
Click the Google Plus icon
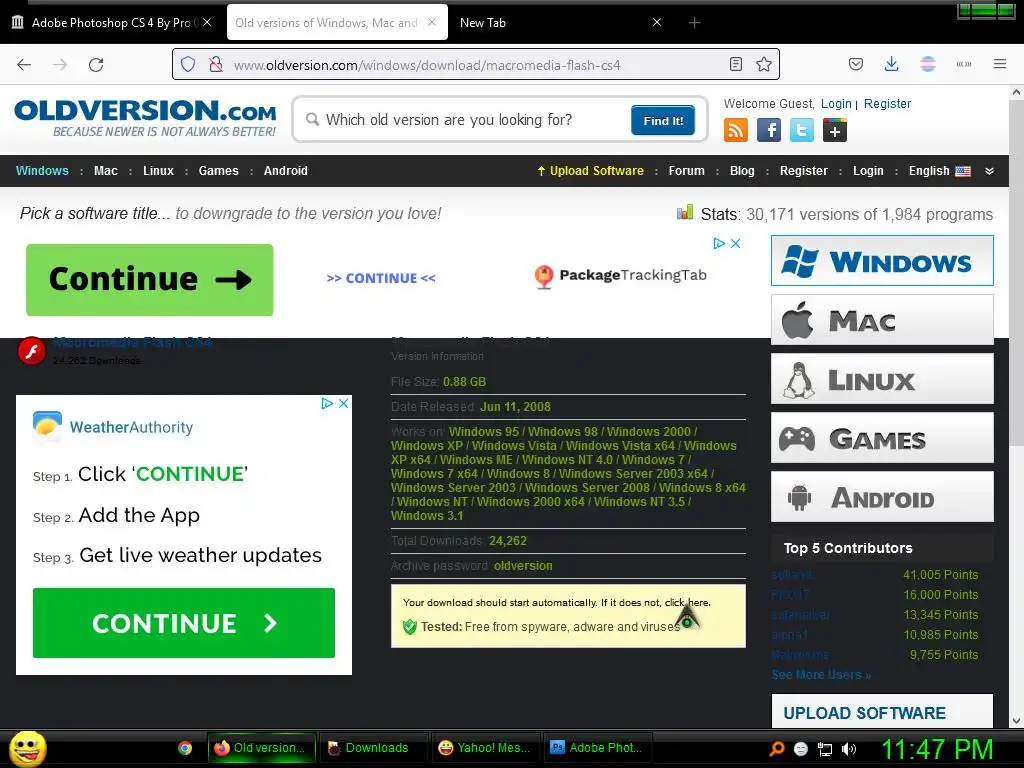pyautogui.click(x=835, y=130)
